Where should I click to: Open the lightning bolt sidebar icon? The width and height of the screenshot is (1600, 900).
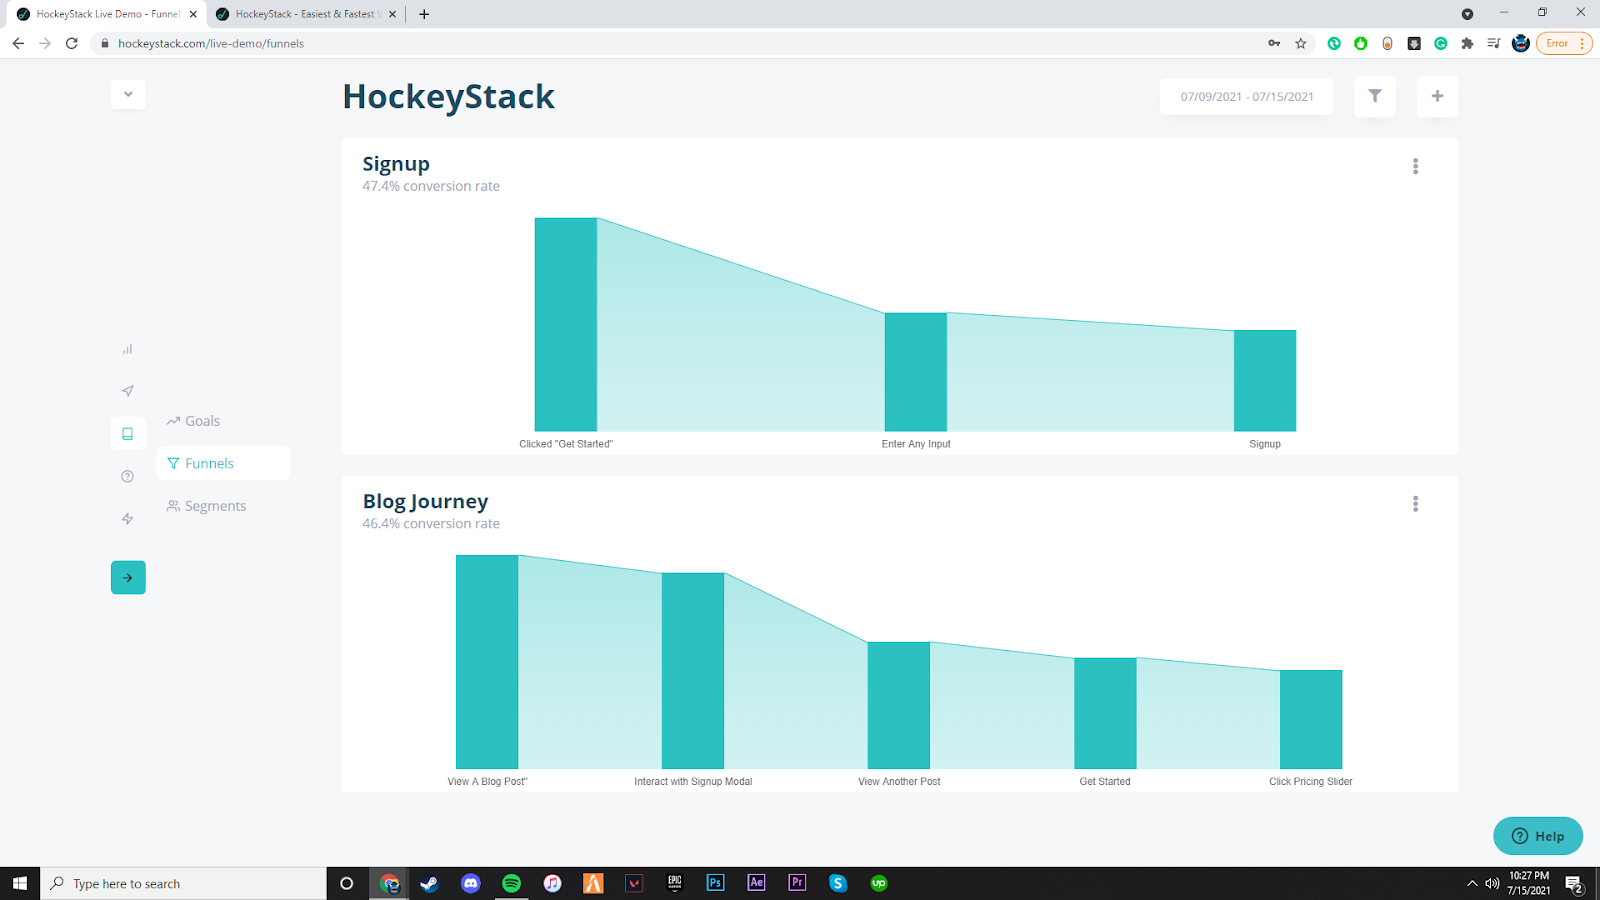(127, 519)
